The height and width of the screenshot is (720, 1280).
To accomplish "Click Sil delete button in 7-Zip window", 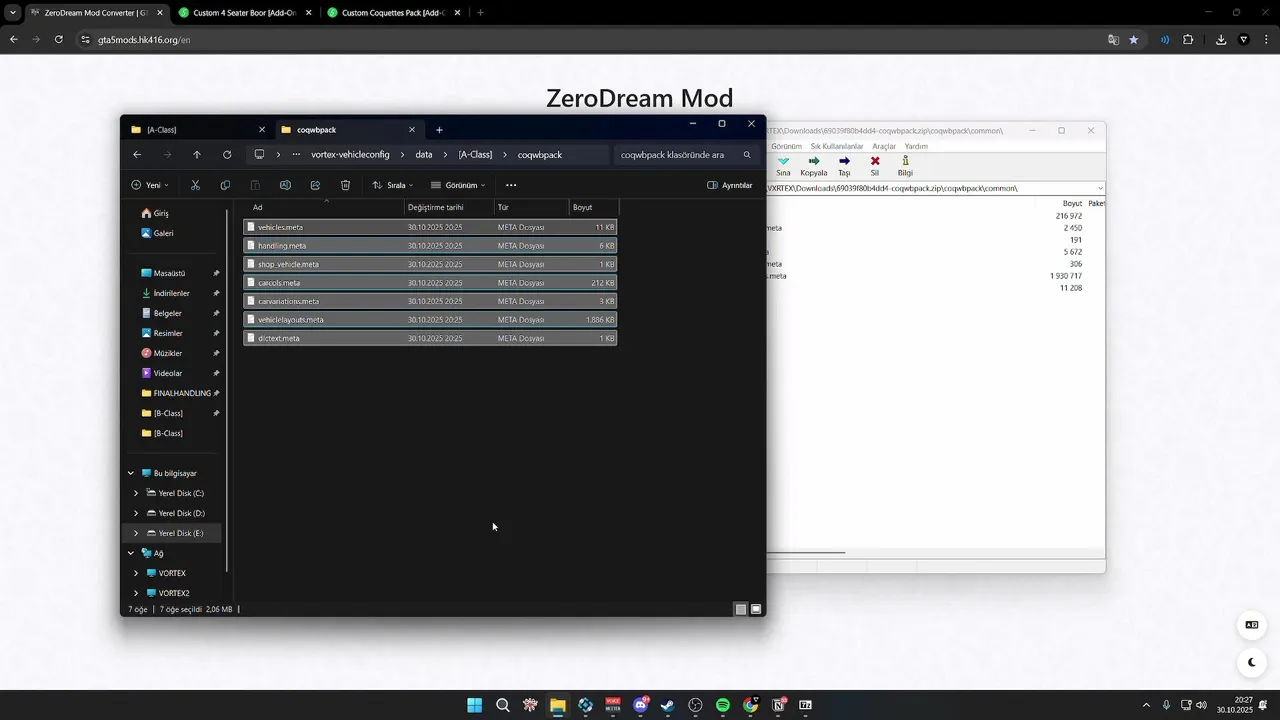I will coord(875,166).
